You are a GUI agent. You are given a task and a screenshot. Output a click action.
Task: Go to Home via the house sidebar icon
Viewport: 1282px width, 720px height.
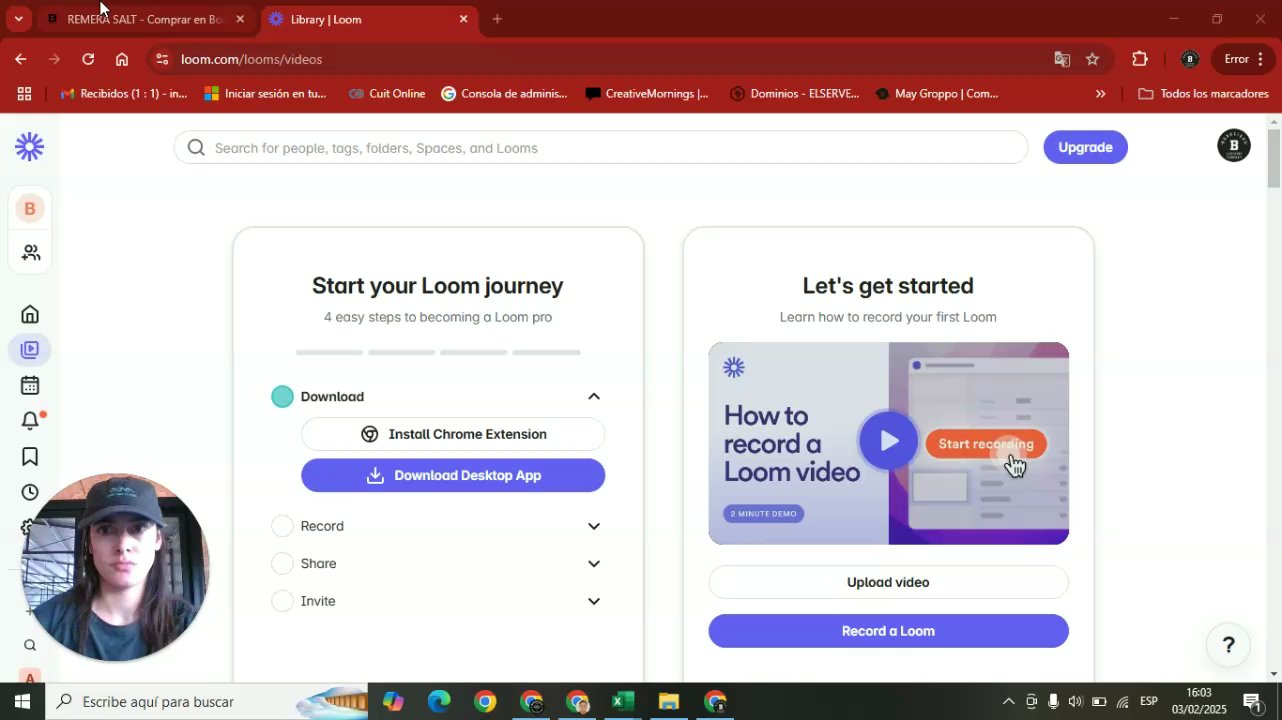click(30, 314)
